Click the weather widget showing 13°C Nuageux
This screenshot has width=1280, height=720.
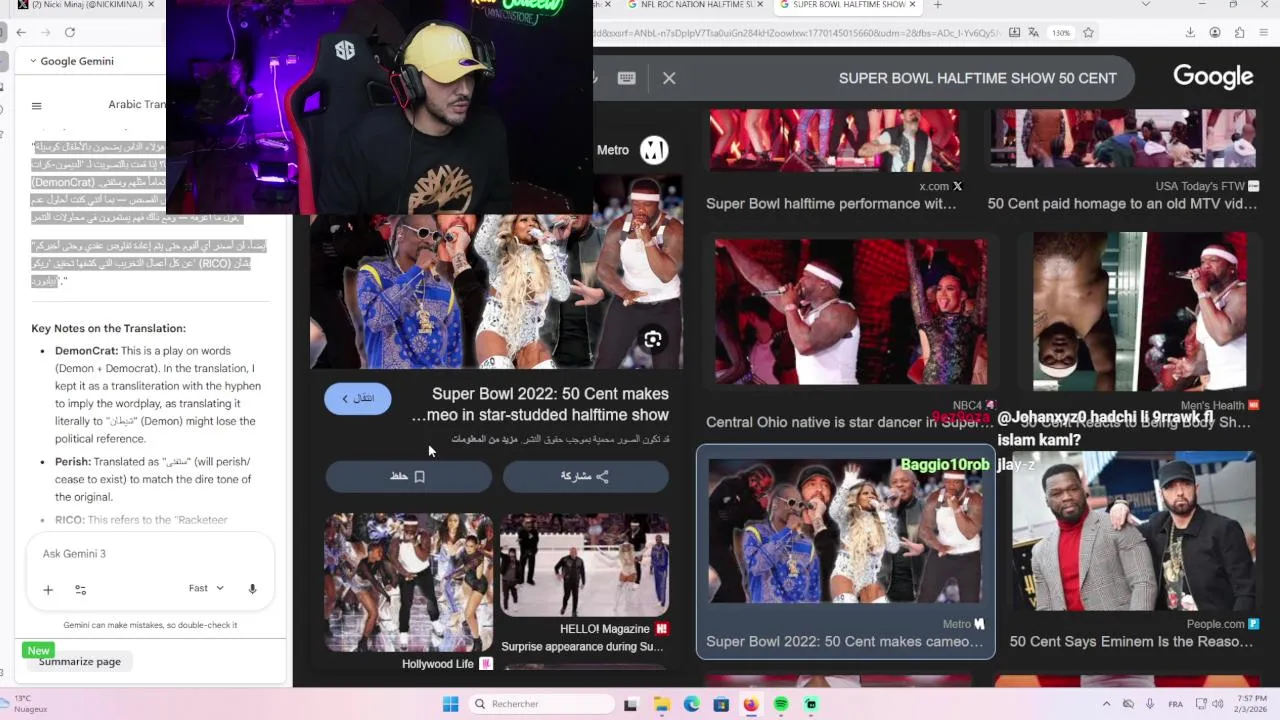coord(32,704)
